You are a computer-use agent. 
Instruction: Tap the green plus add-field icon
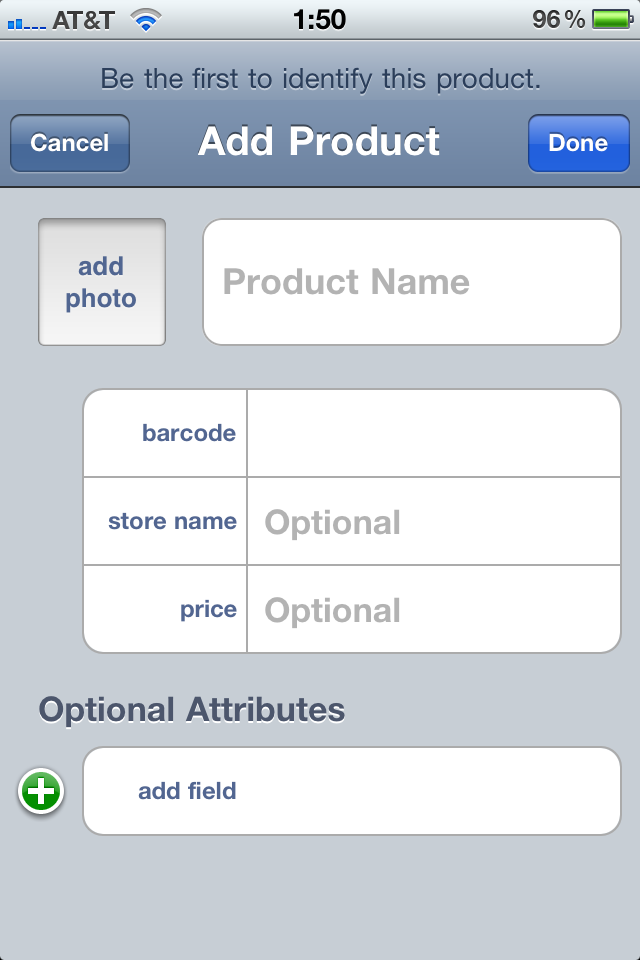41,792
